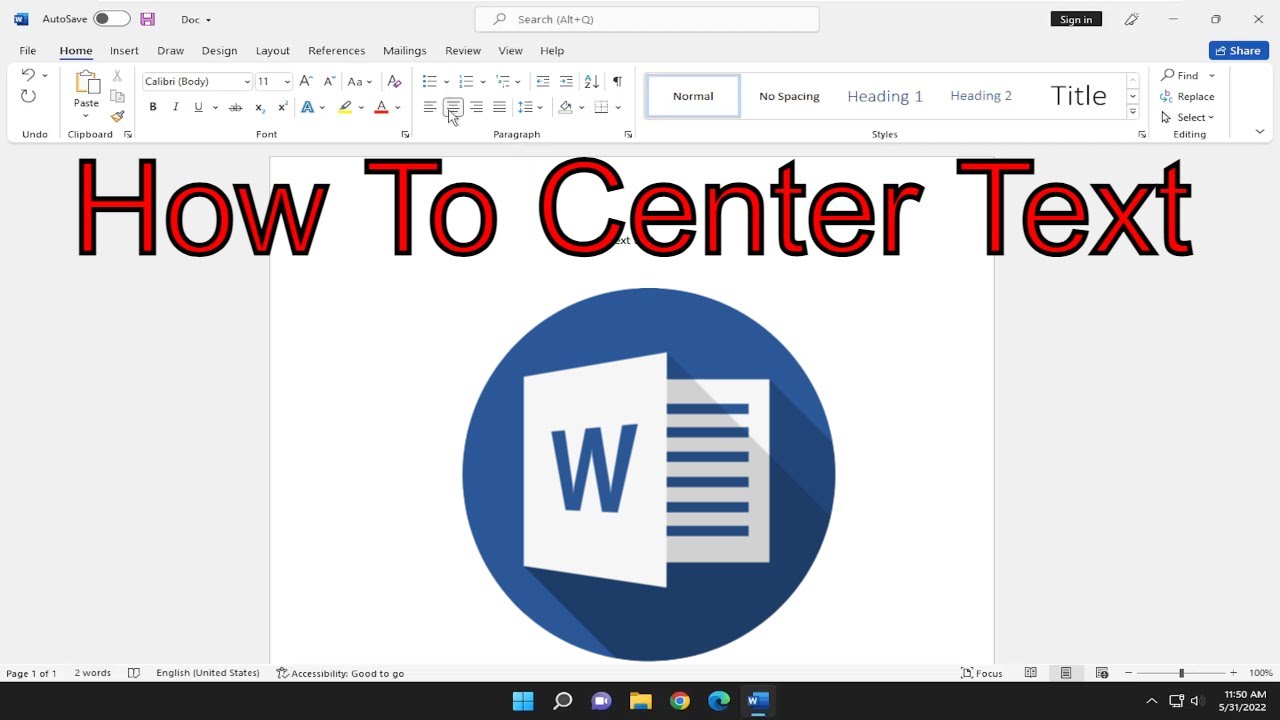The height and width of the screenshot is (720, 1280).
Task: Open the font size dropdown
Action: point(287,82)
